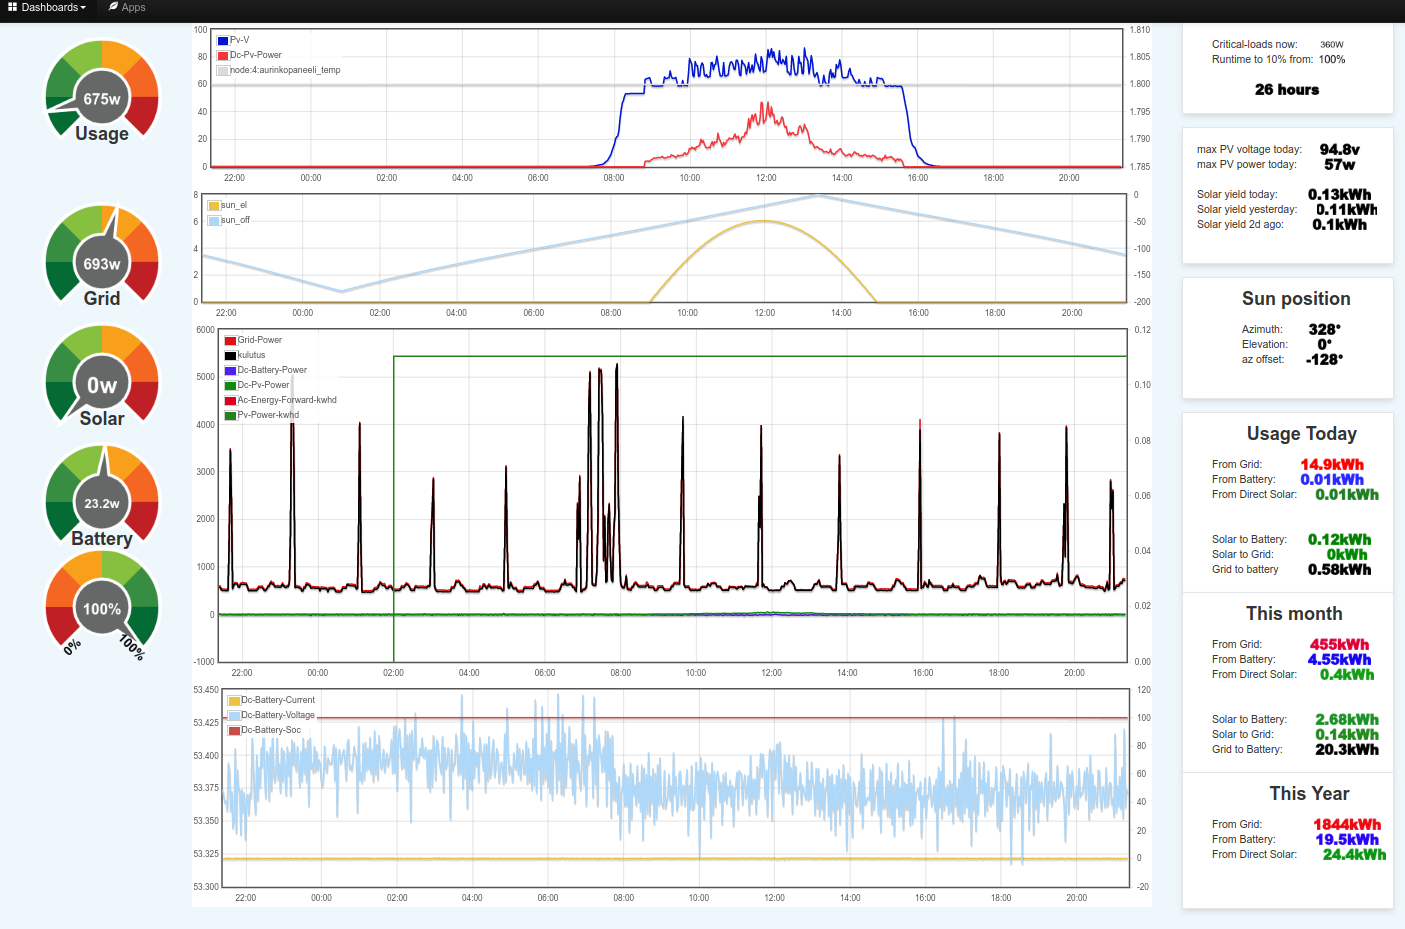Screen dimensions: 1405x929
Task: Open the Dashboards dropdown menu
Action: tap(47, 8)
